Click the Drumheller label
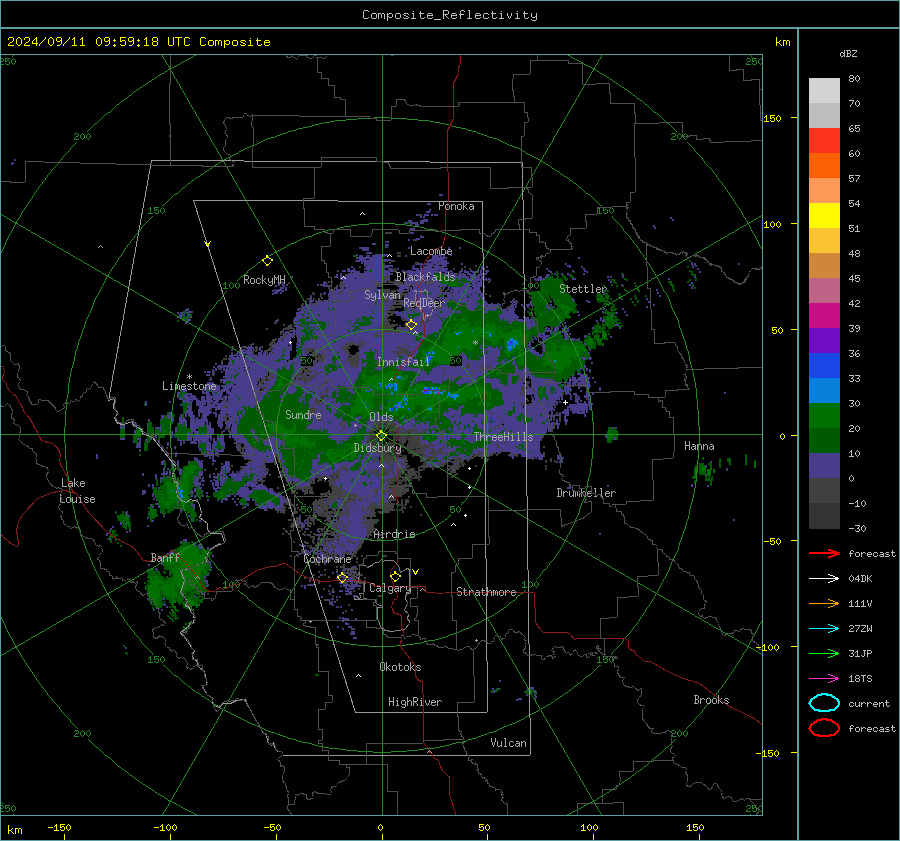Image resolution: width=900 pixels, height=841 pixels. pyautogui.click(x=586, y=493)
